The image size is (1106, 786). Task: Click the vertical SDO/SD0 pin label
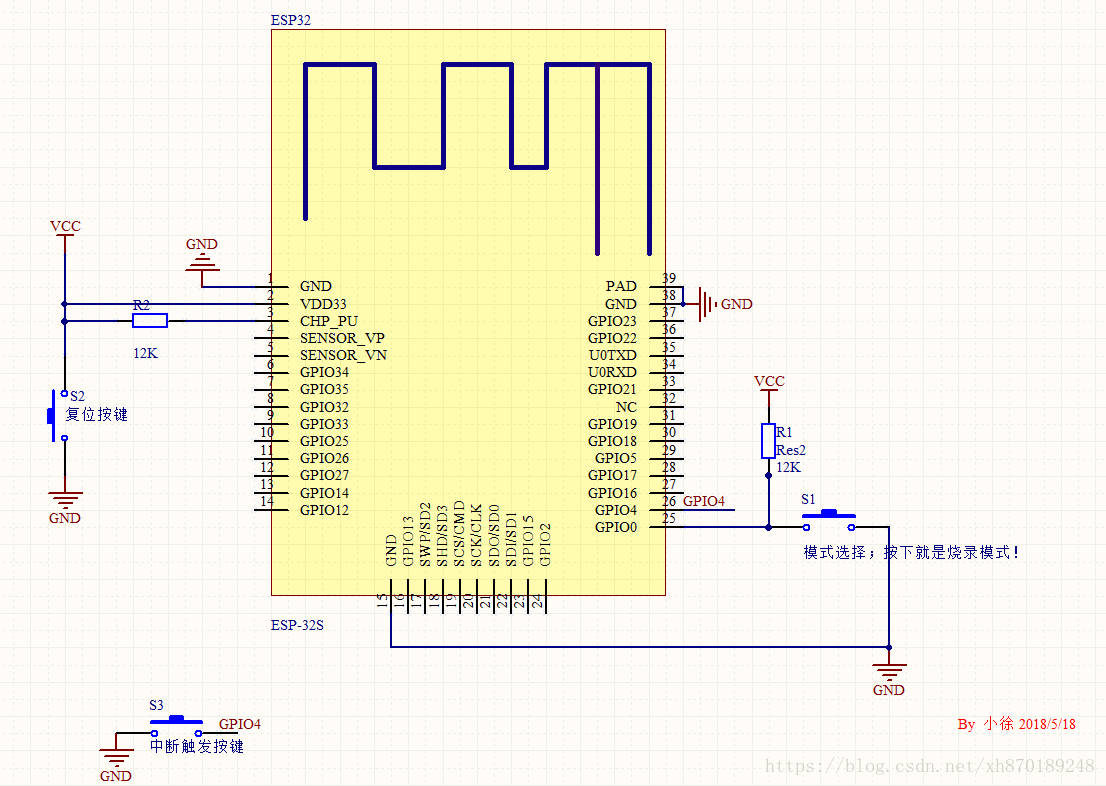[494, 535]
